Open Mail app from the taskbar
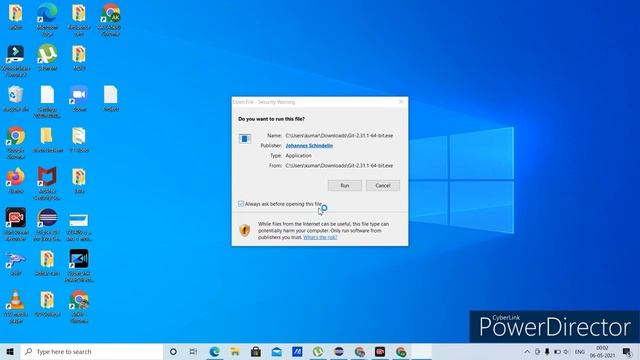The width and height of the screenshot is (640, 360). 276,351
